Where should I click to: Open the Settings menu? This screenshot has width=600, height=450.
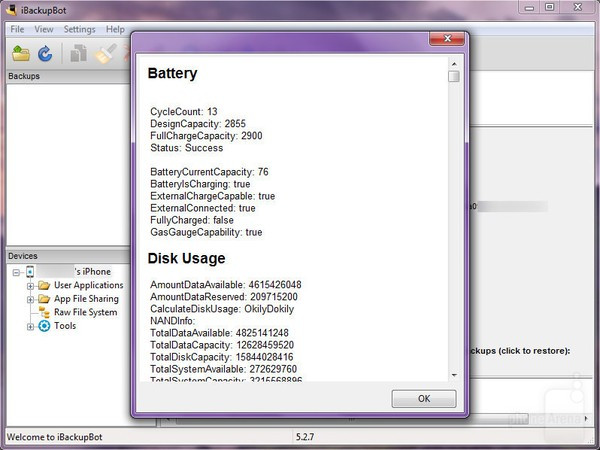(79, 30)
